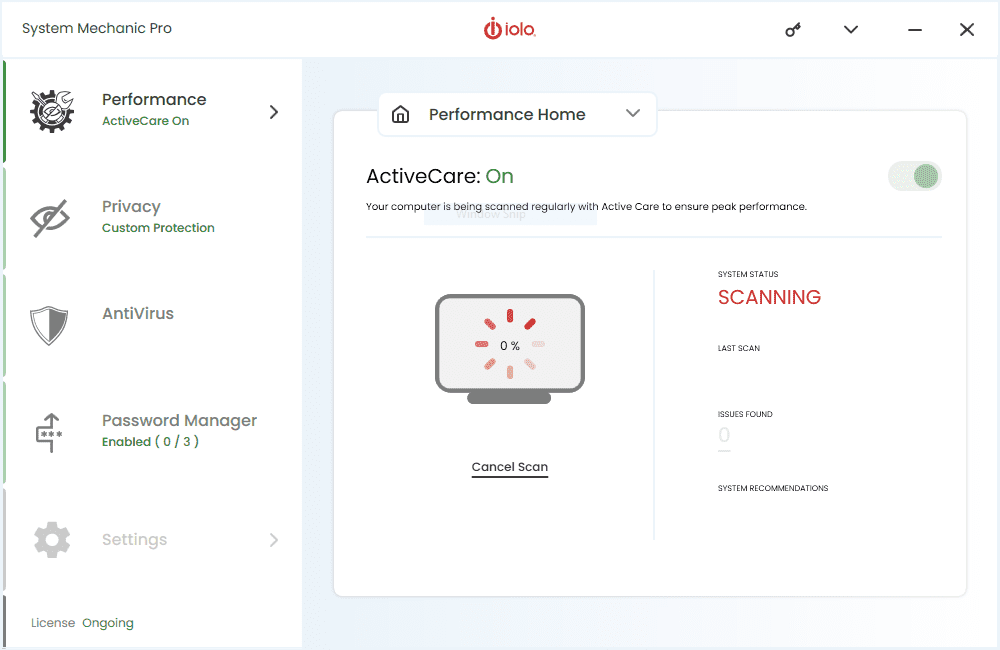This screenshot has width=1000, height=650.
Task: Open the AntiVirus section
Action: [x=153, y=325]
